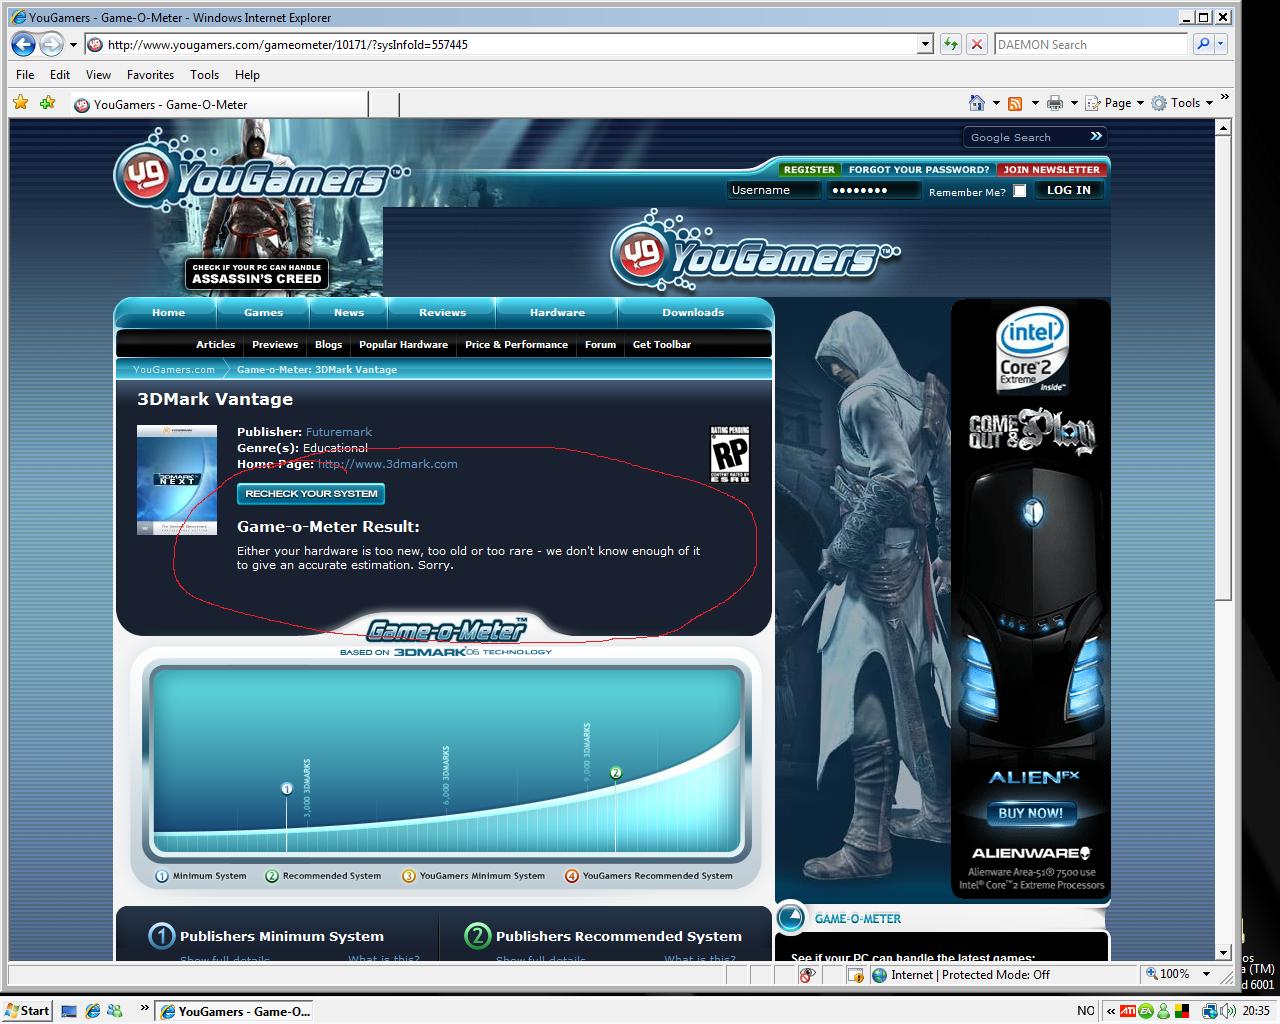Open the Recent Pages dropdown arrow
Image resolution: width=1280 pixels, height=1024 pixels.
tap(73, 44)
